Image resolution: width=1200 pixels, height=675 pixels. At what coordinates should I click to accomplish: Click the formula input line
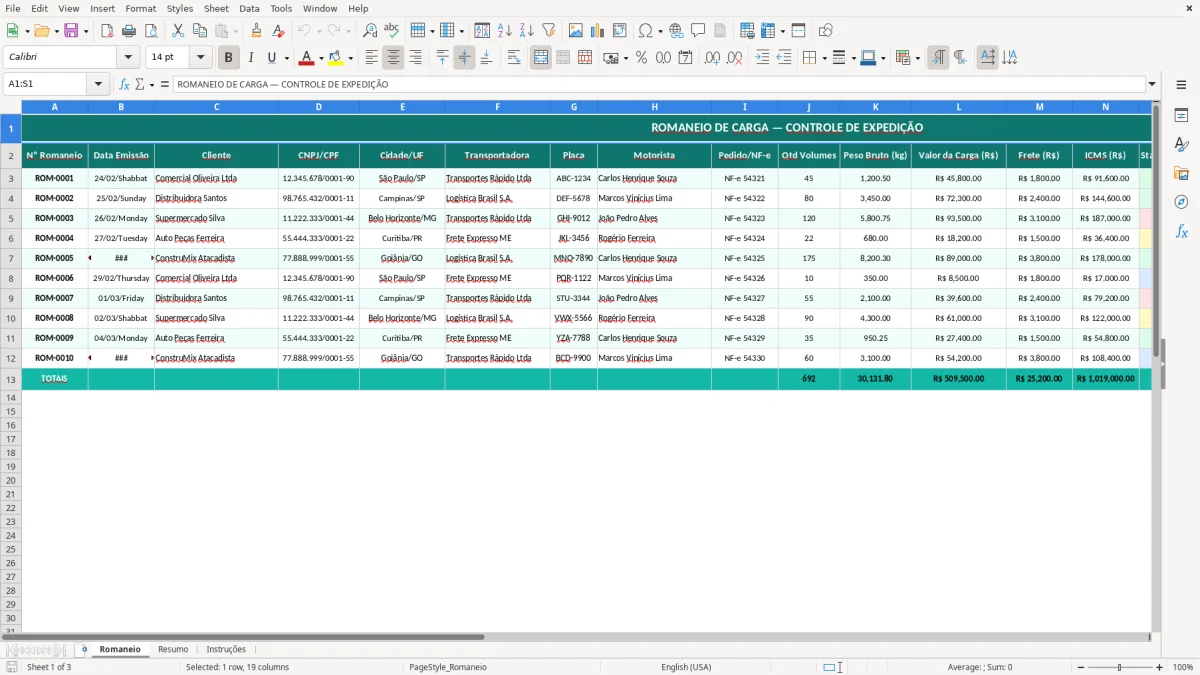click(x=659, y=85)
